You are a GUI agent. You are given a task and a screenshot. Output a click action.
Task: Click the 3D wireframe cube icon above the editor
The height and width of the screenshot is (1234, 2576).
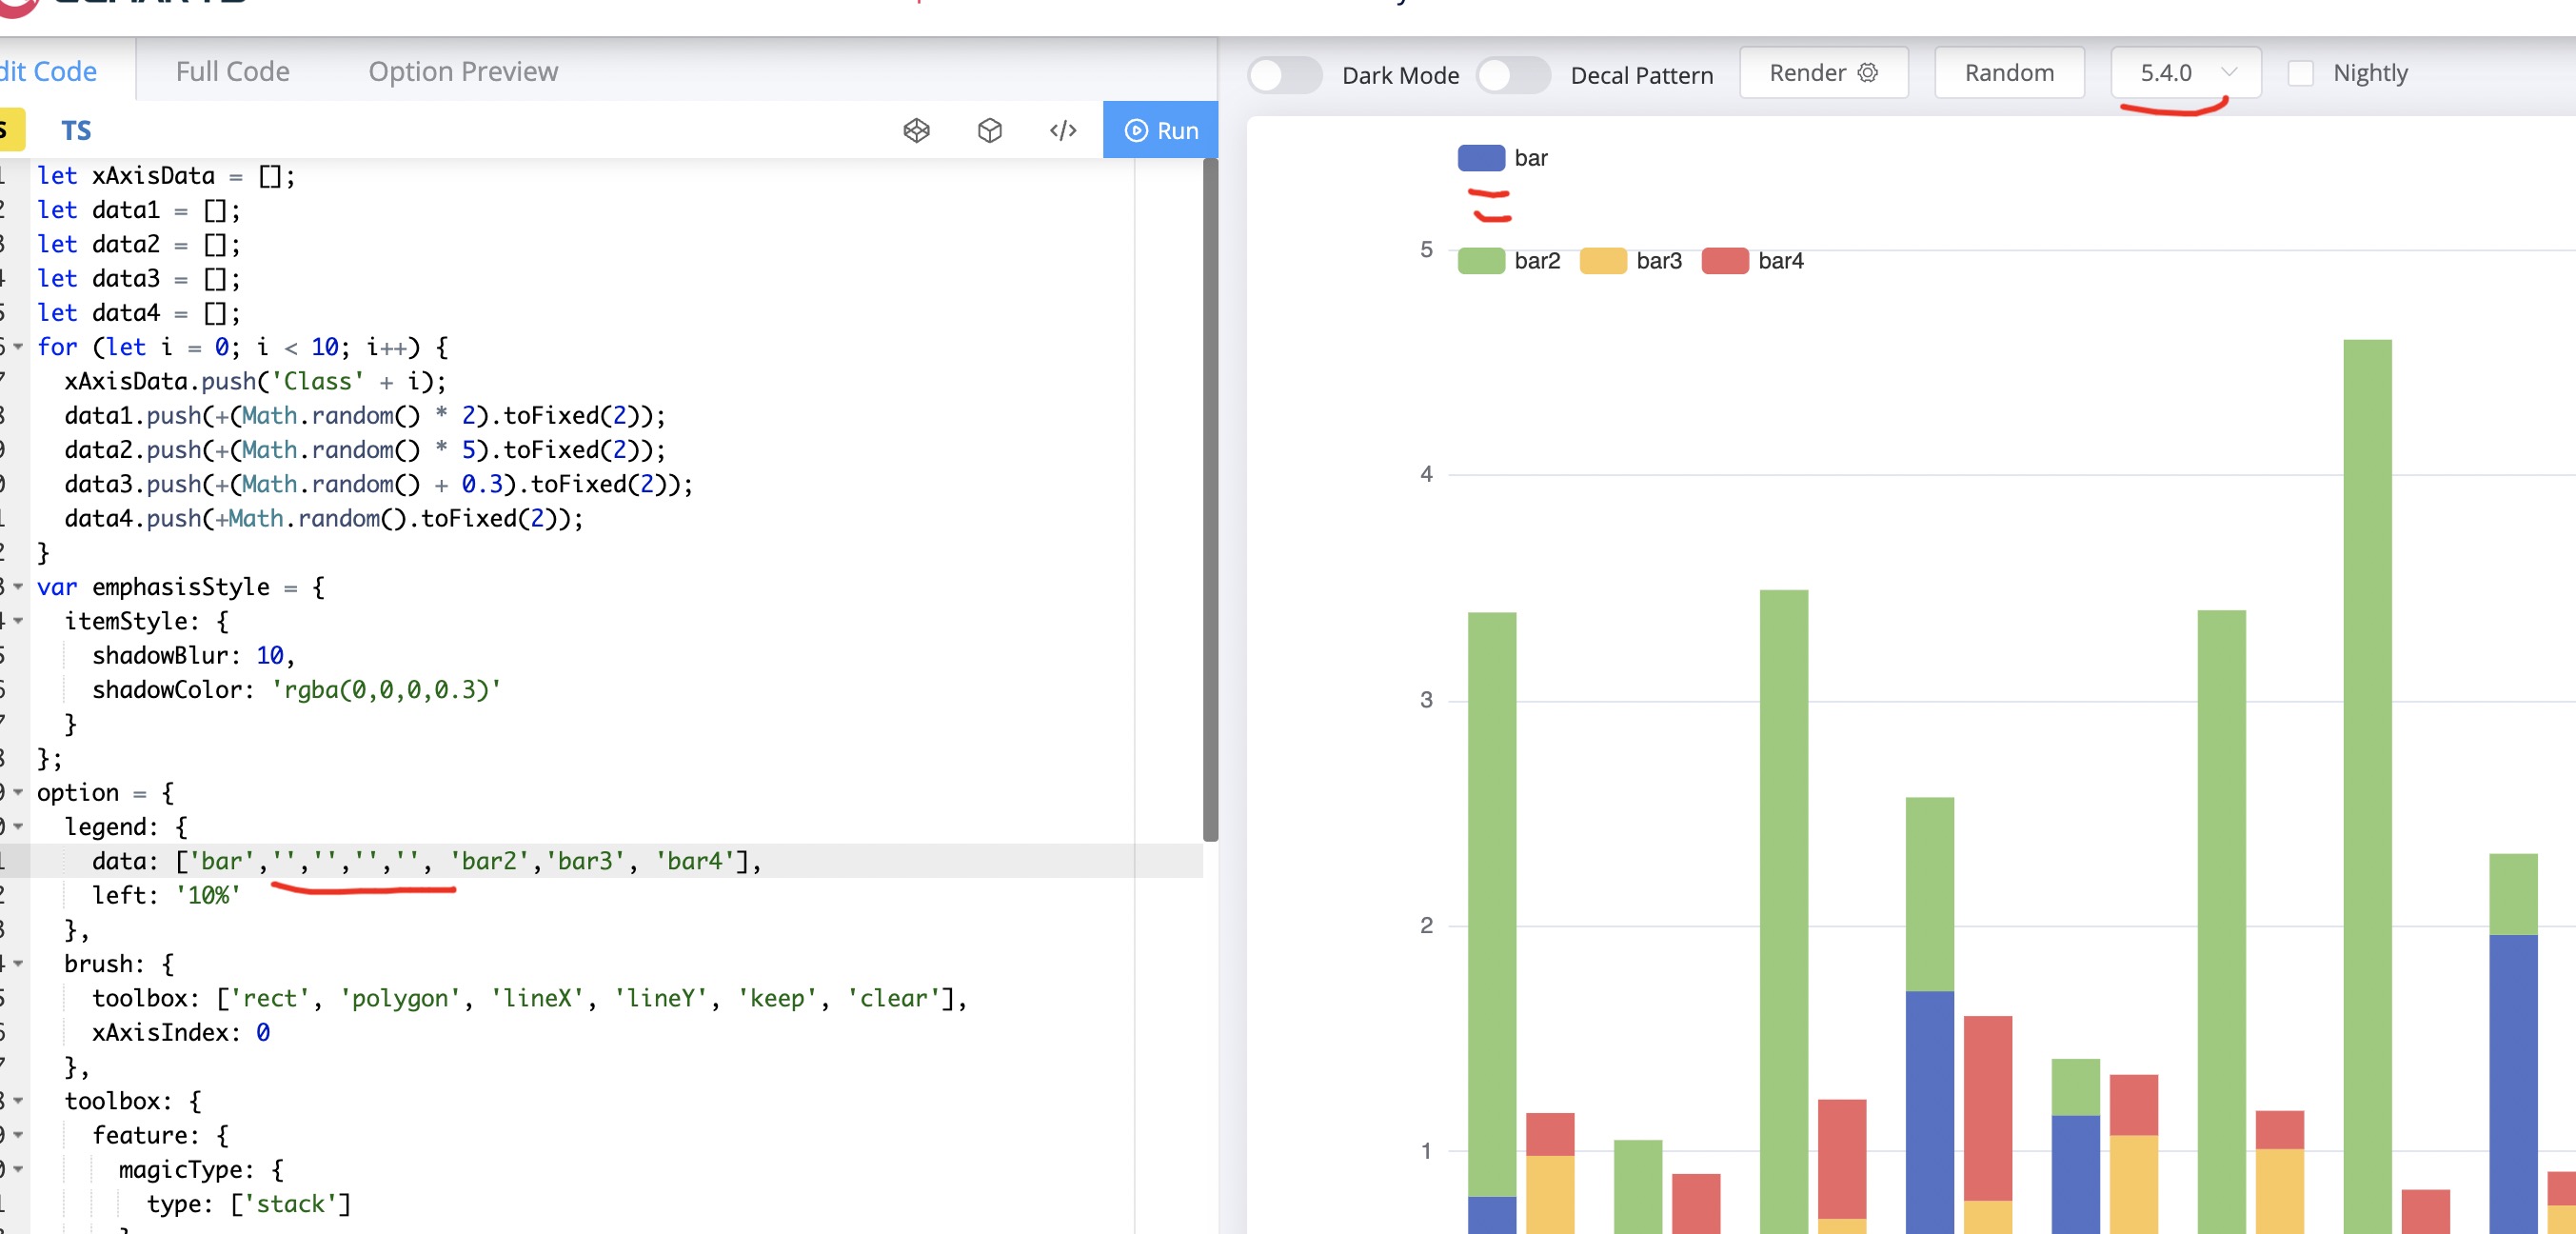[917, 130]
